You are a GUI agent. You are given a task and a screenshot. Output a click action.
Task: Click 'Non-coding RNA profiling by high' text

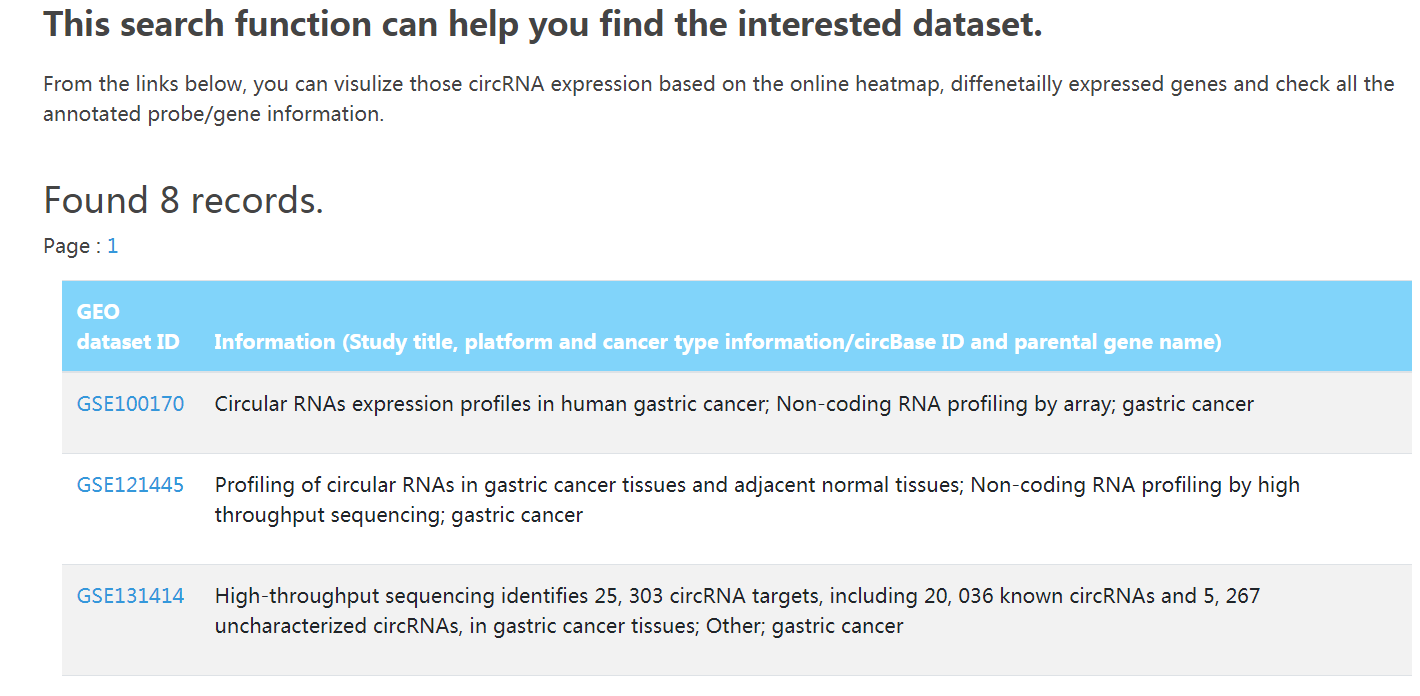1135,485
